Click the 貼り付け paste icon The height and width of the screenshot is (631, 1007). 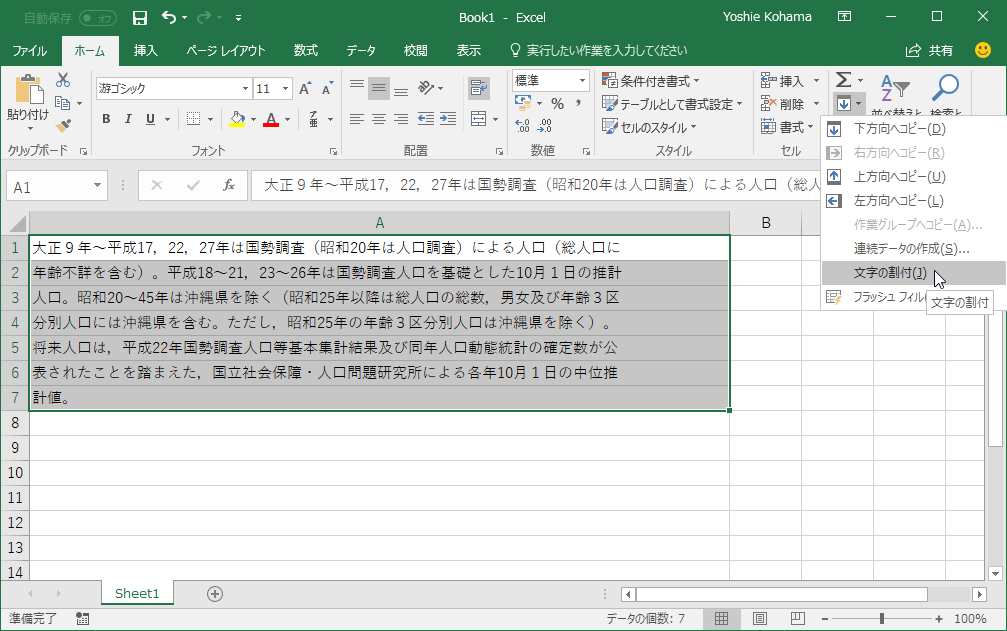[29, 90]
